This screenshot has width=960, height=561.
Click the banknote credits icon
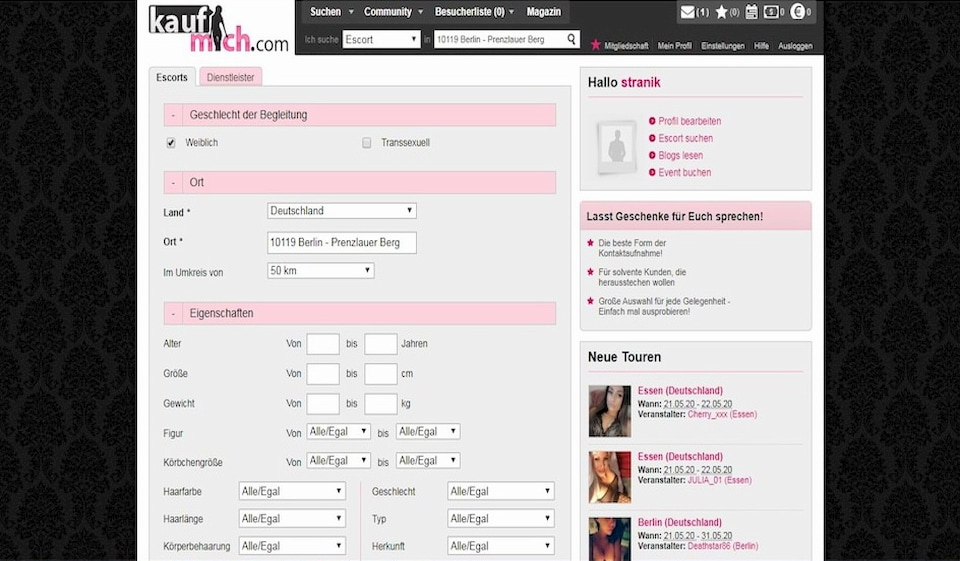point(773,13)
